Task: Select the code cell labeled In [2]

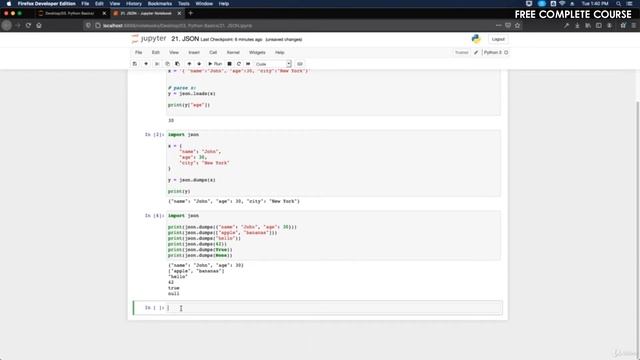Action: pos(333,163)
